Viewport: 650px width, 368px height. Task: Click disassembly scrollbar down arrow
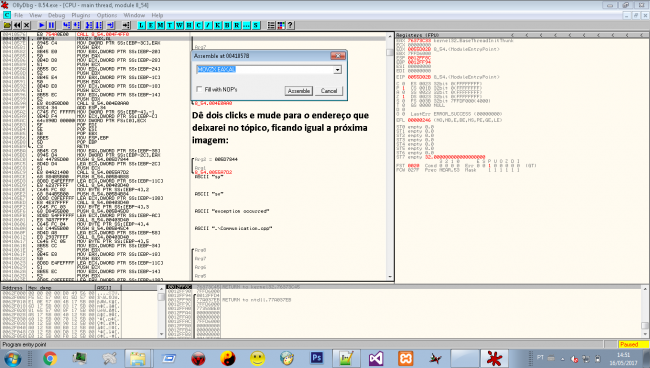[390, 277]
